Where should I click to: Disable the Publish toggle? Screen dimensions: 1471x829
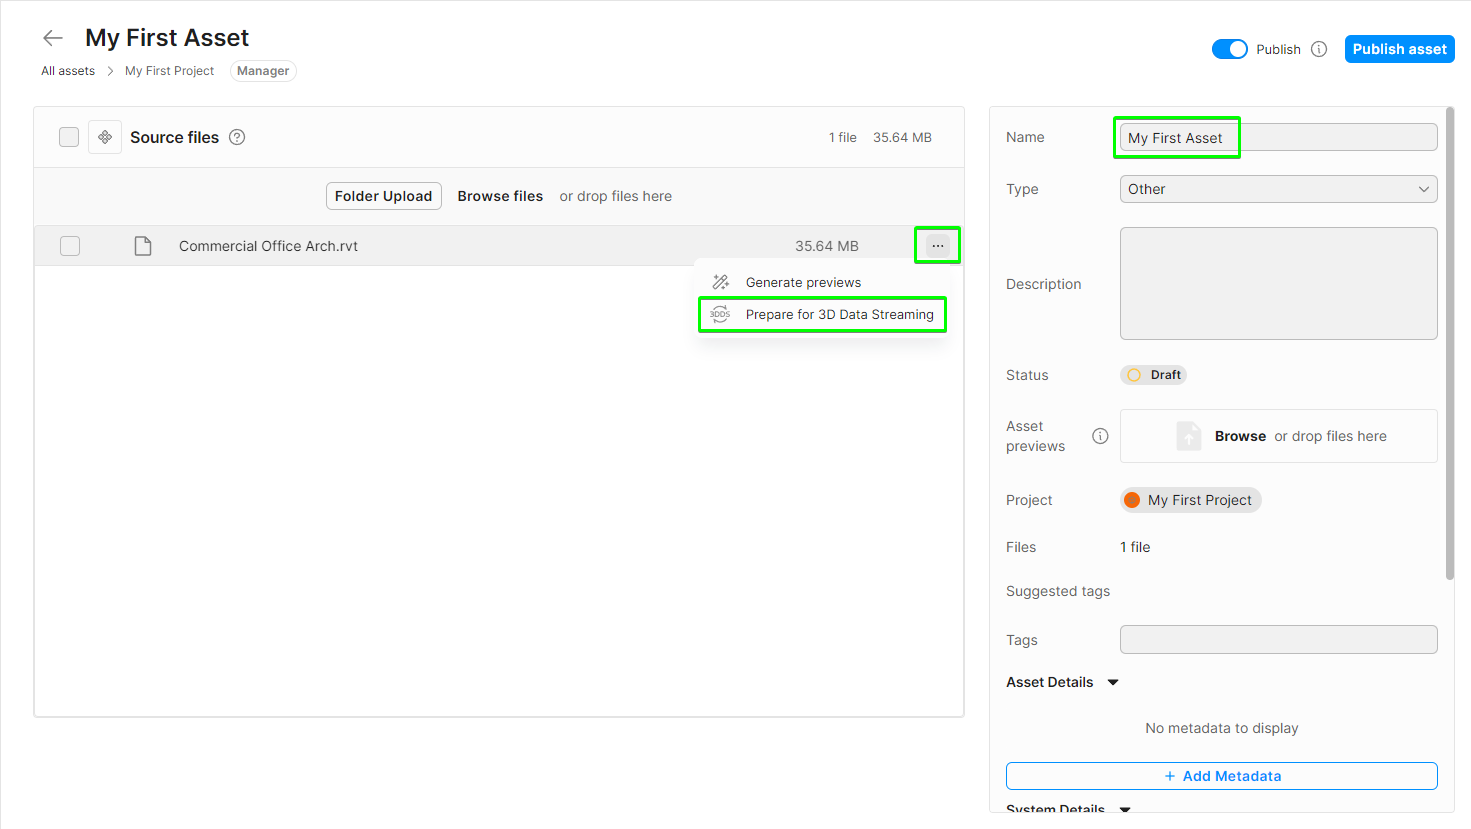(x=1229, y=48)
